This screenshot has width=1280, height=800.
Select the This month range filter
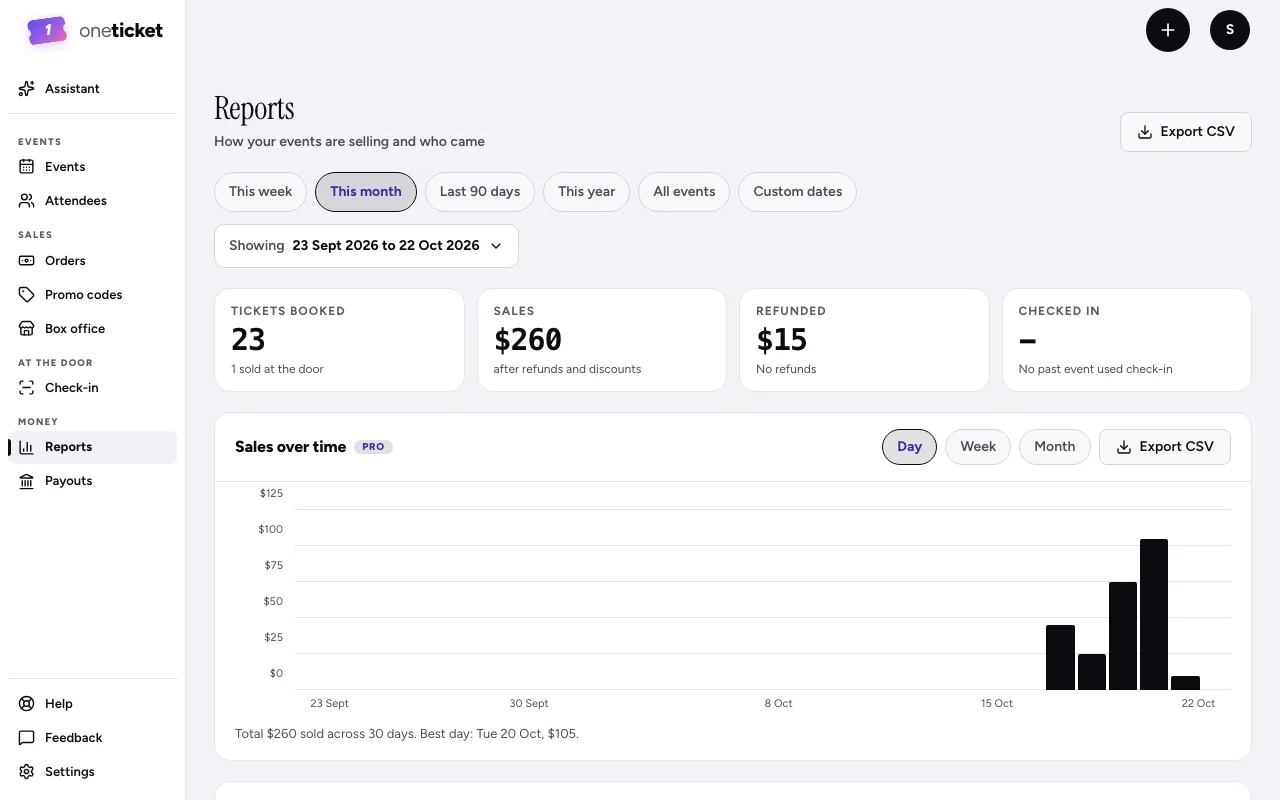(x=366, y=192)
